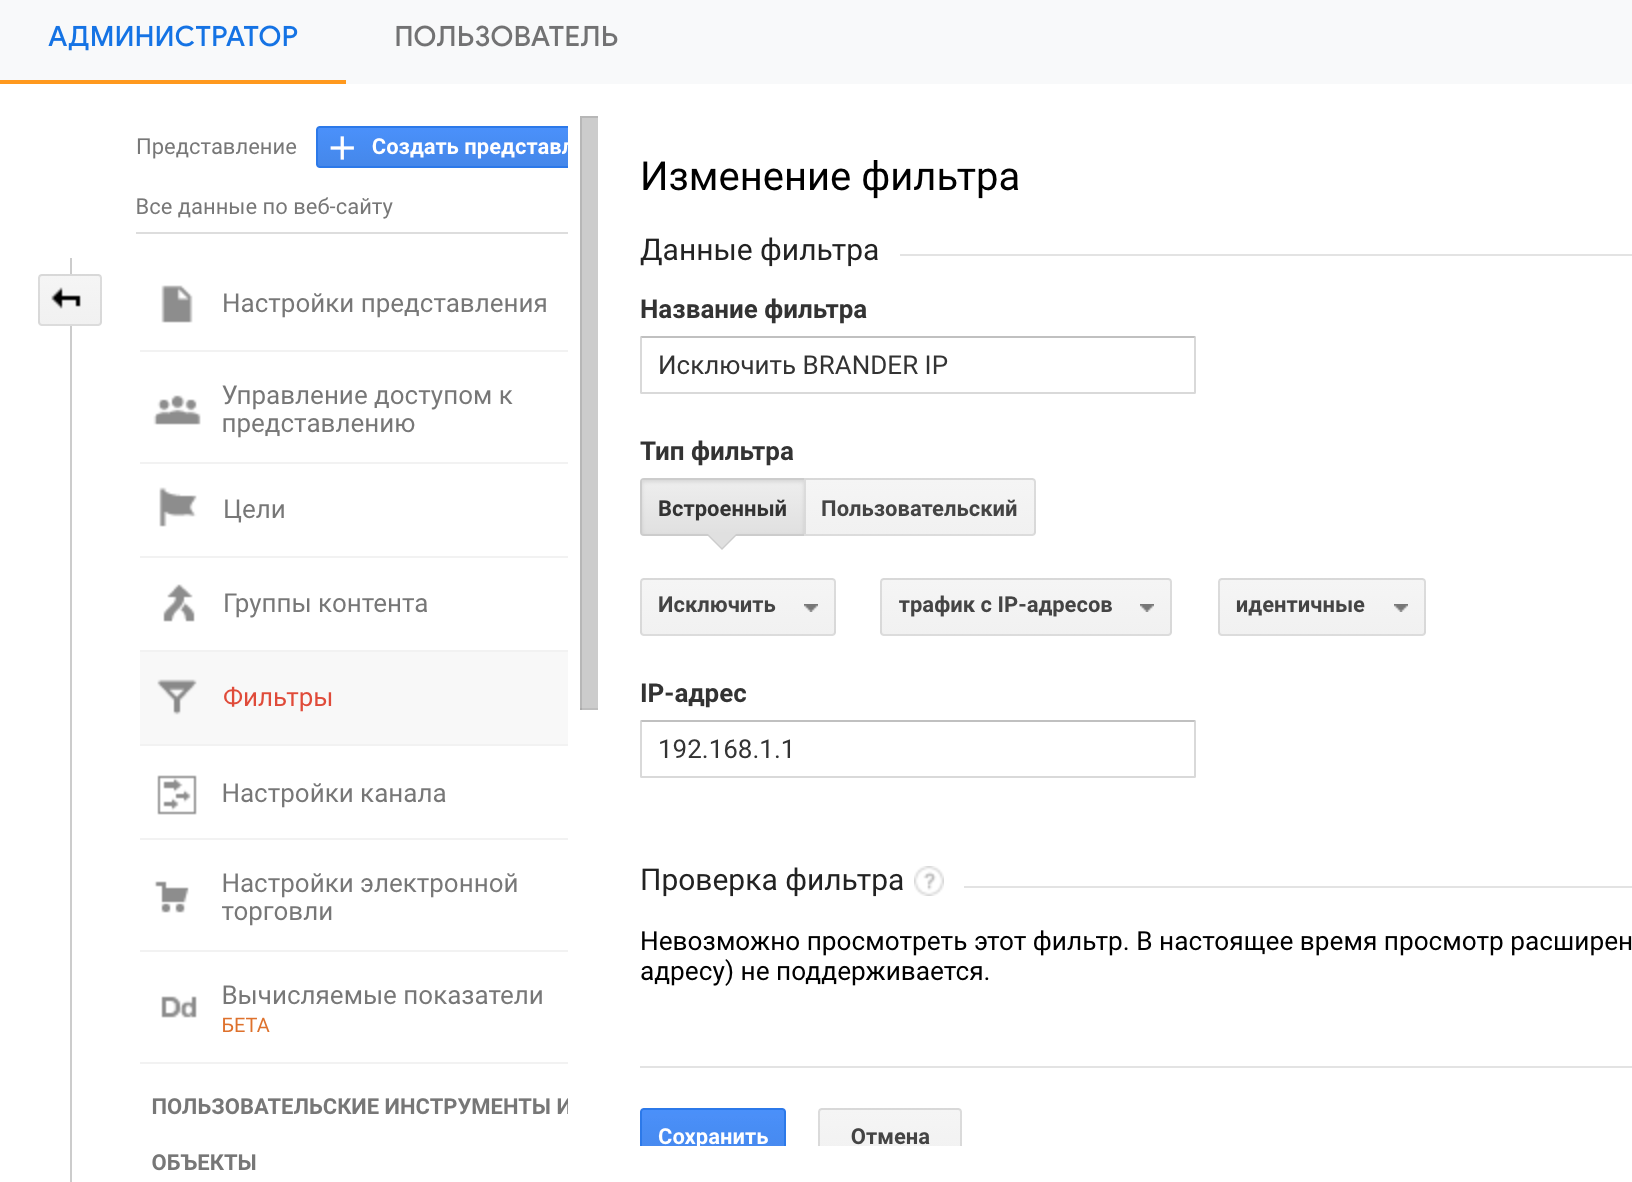Switch filter type to Пользовательский
The width and height of the screenshot is (1632, 1182).
[919, 508]
